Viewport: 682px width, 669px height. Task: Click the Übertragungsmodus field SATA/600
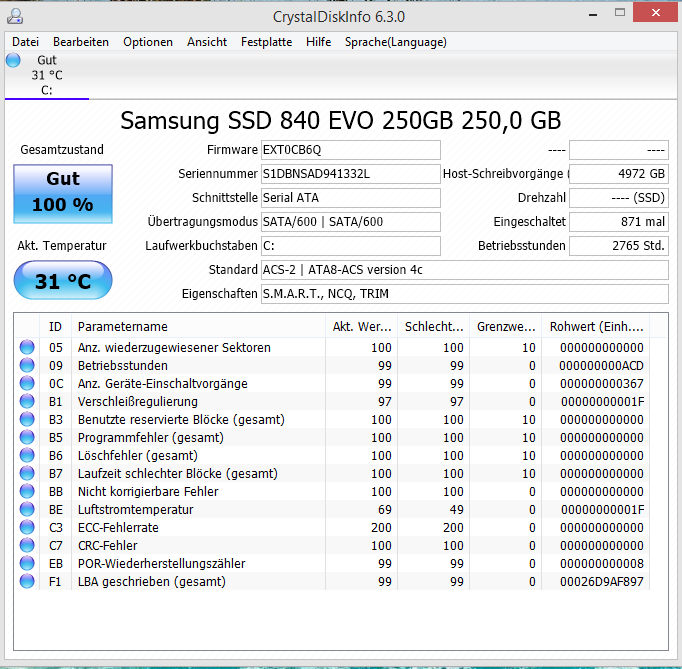pos(351,222)
